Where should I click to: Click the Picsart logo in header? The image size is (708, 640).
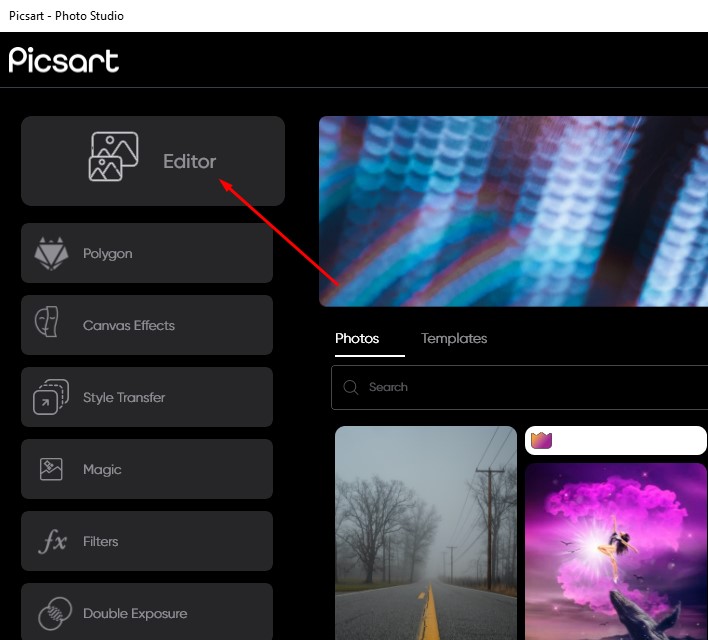coord(64,60)
